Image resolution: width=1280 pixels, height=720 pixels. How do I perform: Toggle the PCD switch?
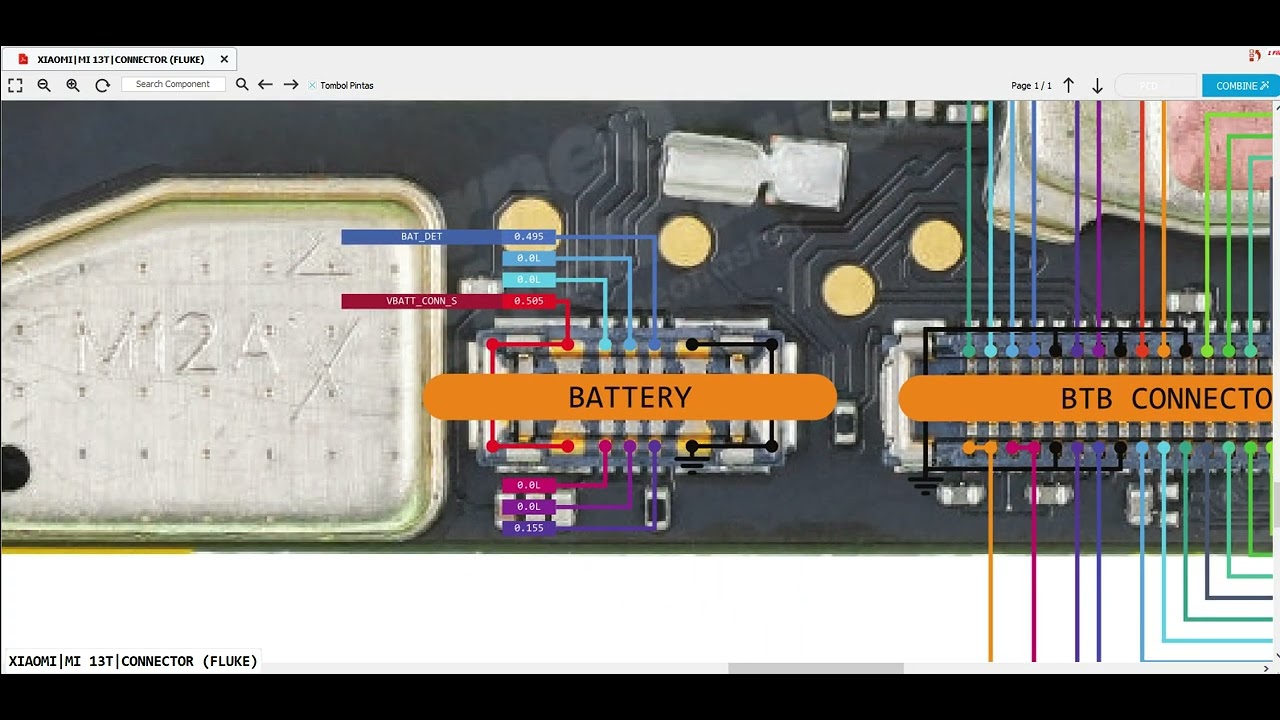tap(1155, 86)
